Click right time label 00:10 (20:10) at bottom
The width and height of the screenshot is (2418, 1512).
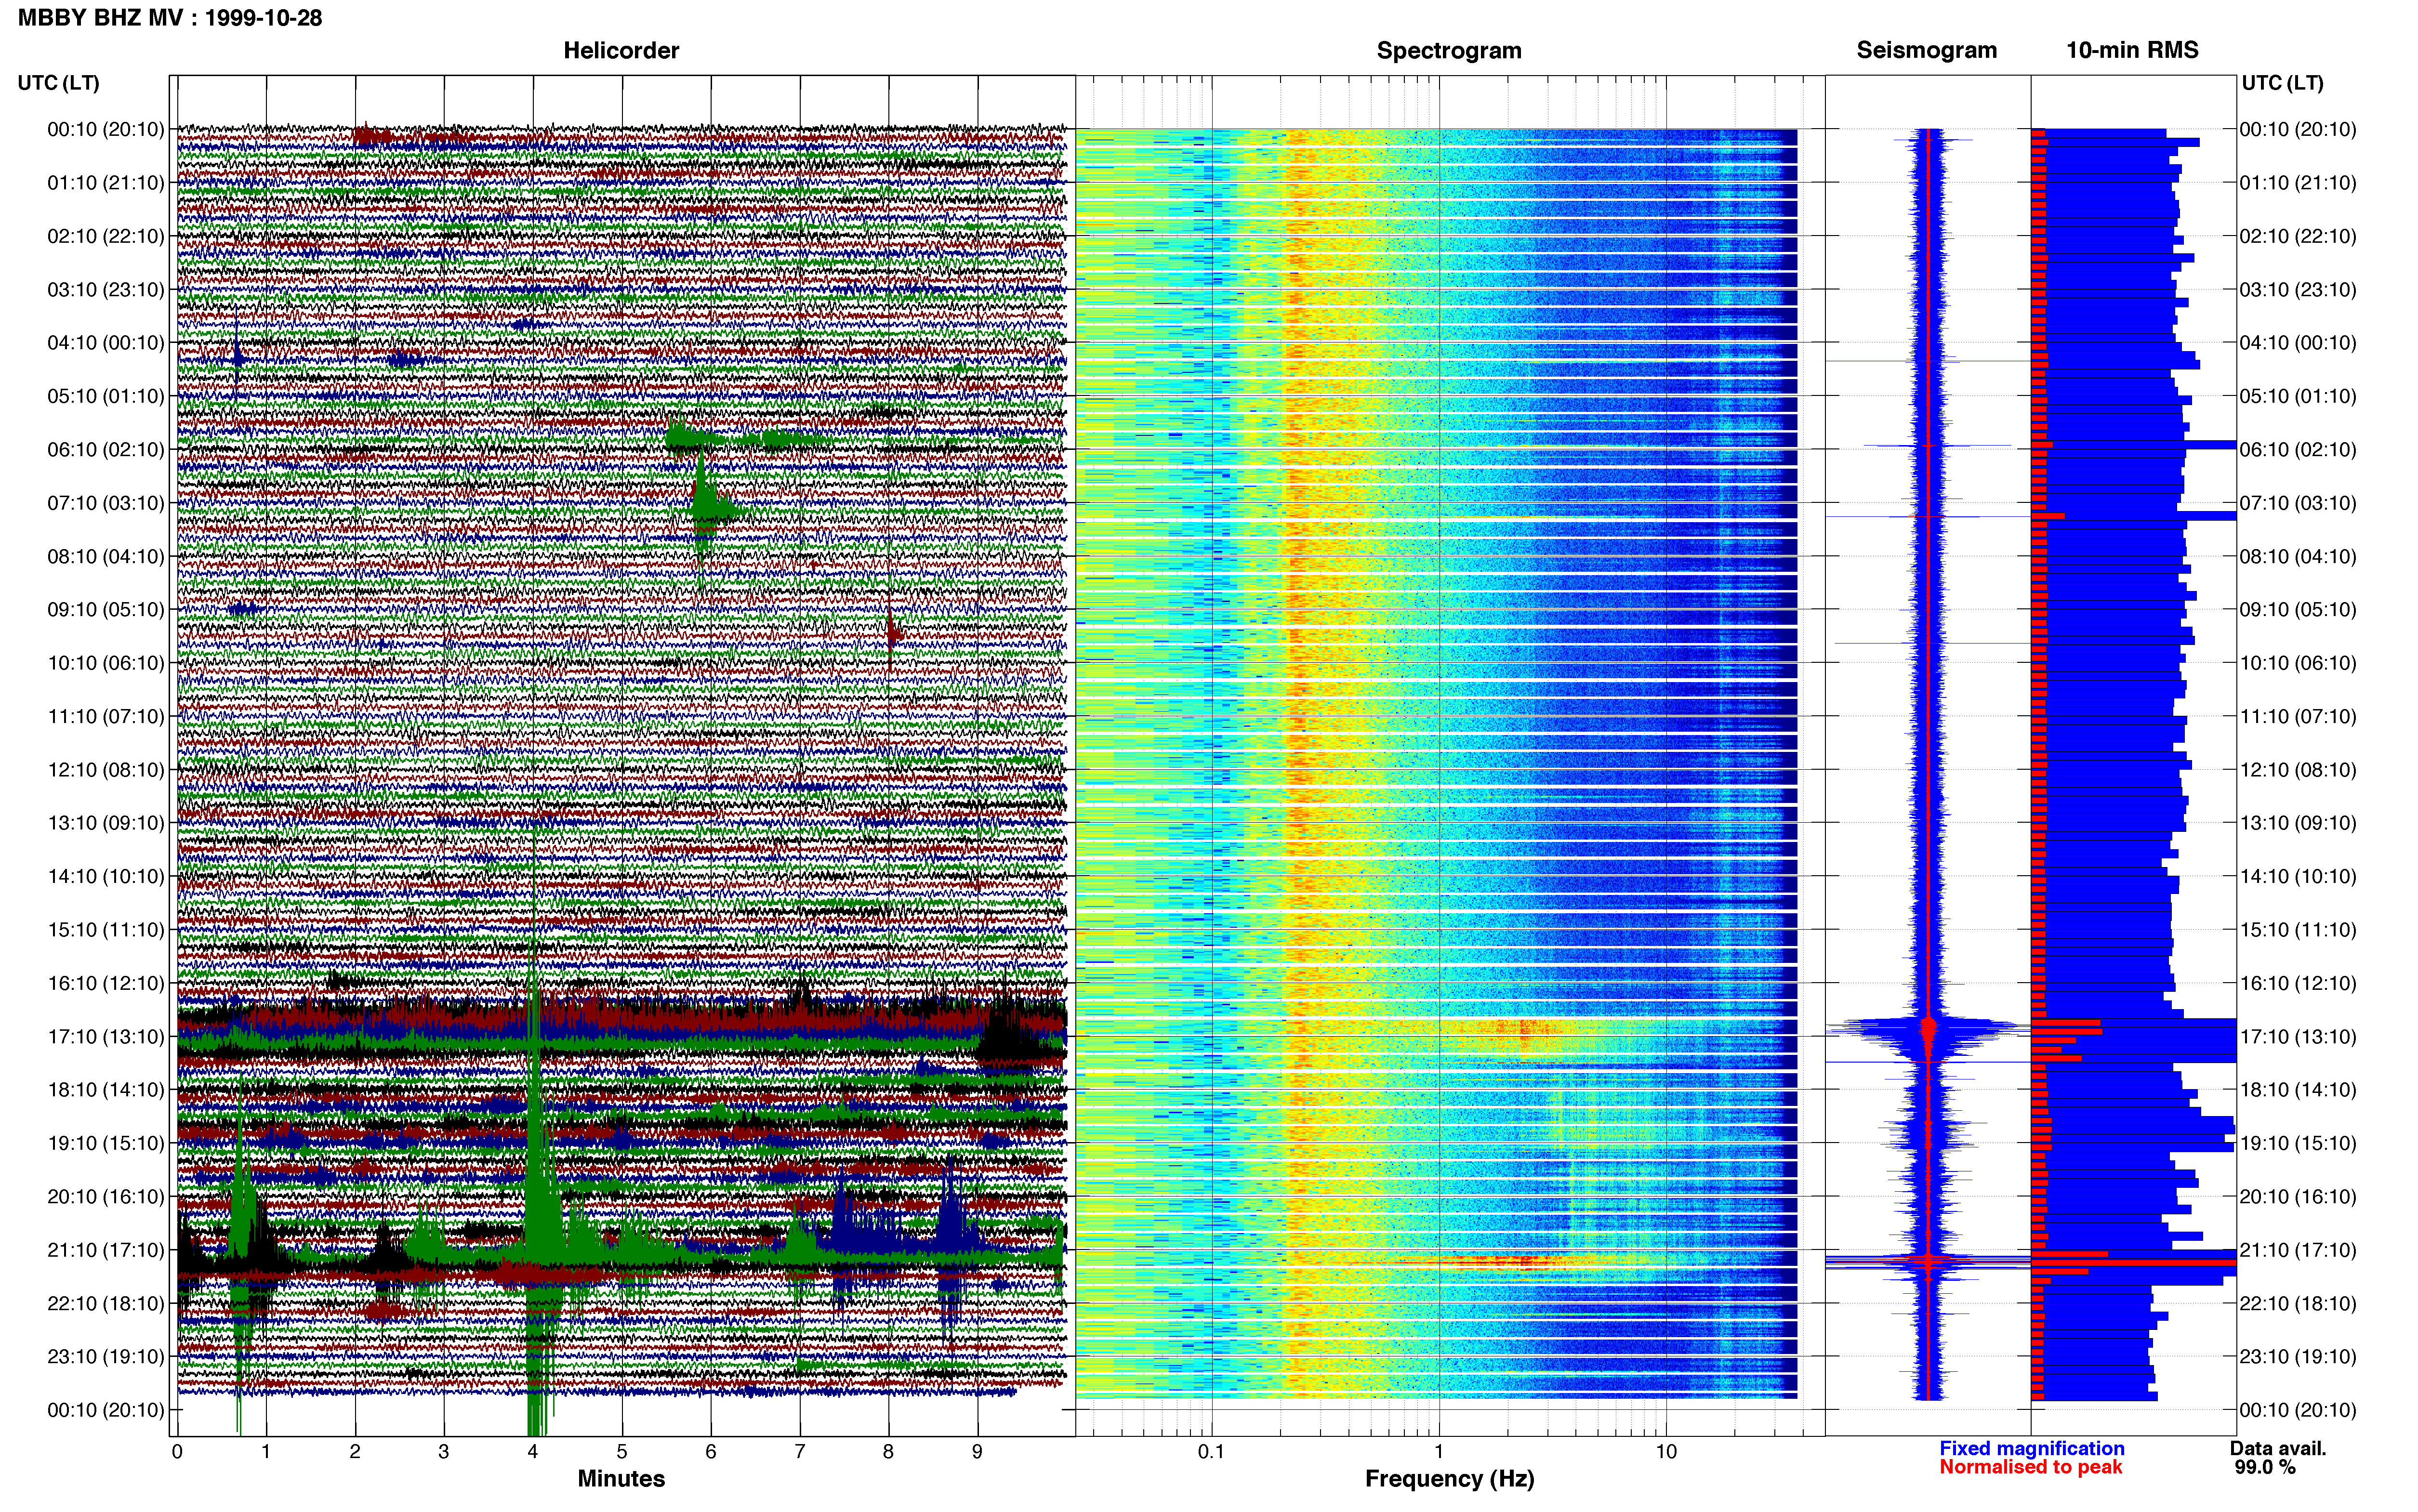2298,1410
